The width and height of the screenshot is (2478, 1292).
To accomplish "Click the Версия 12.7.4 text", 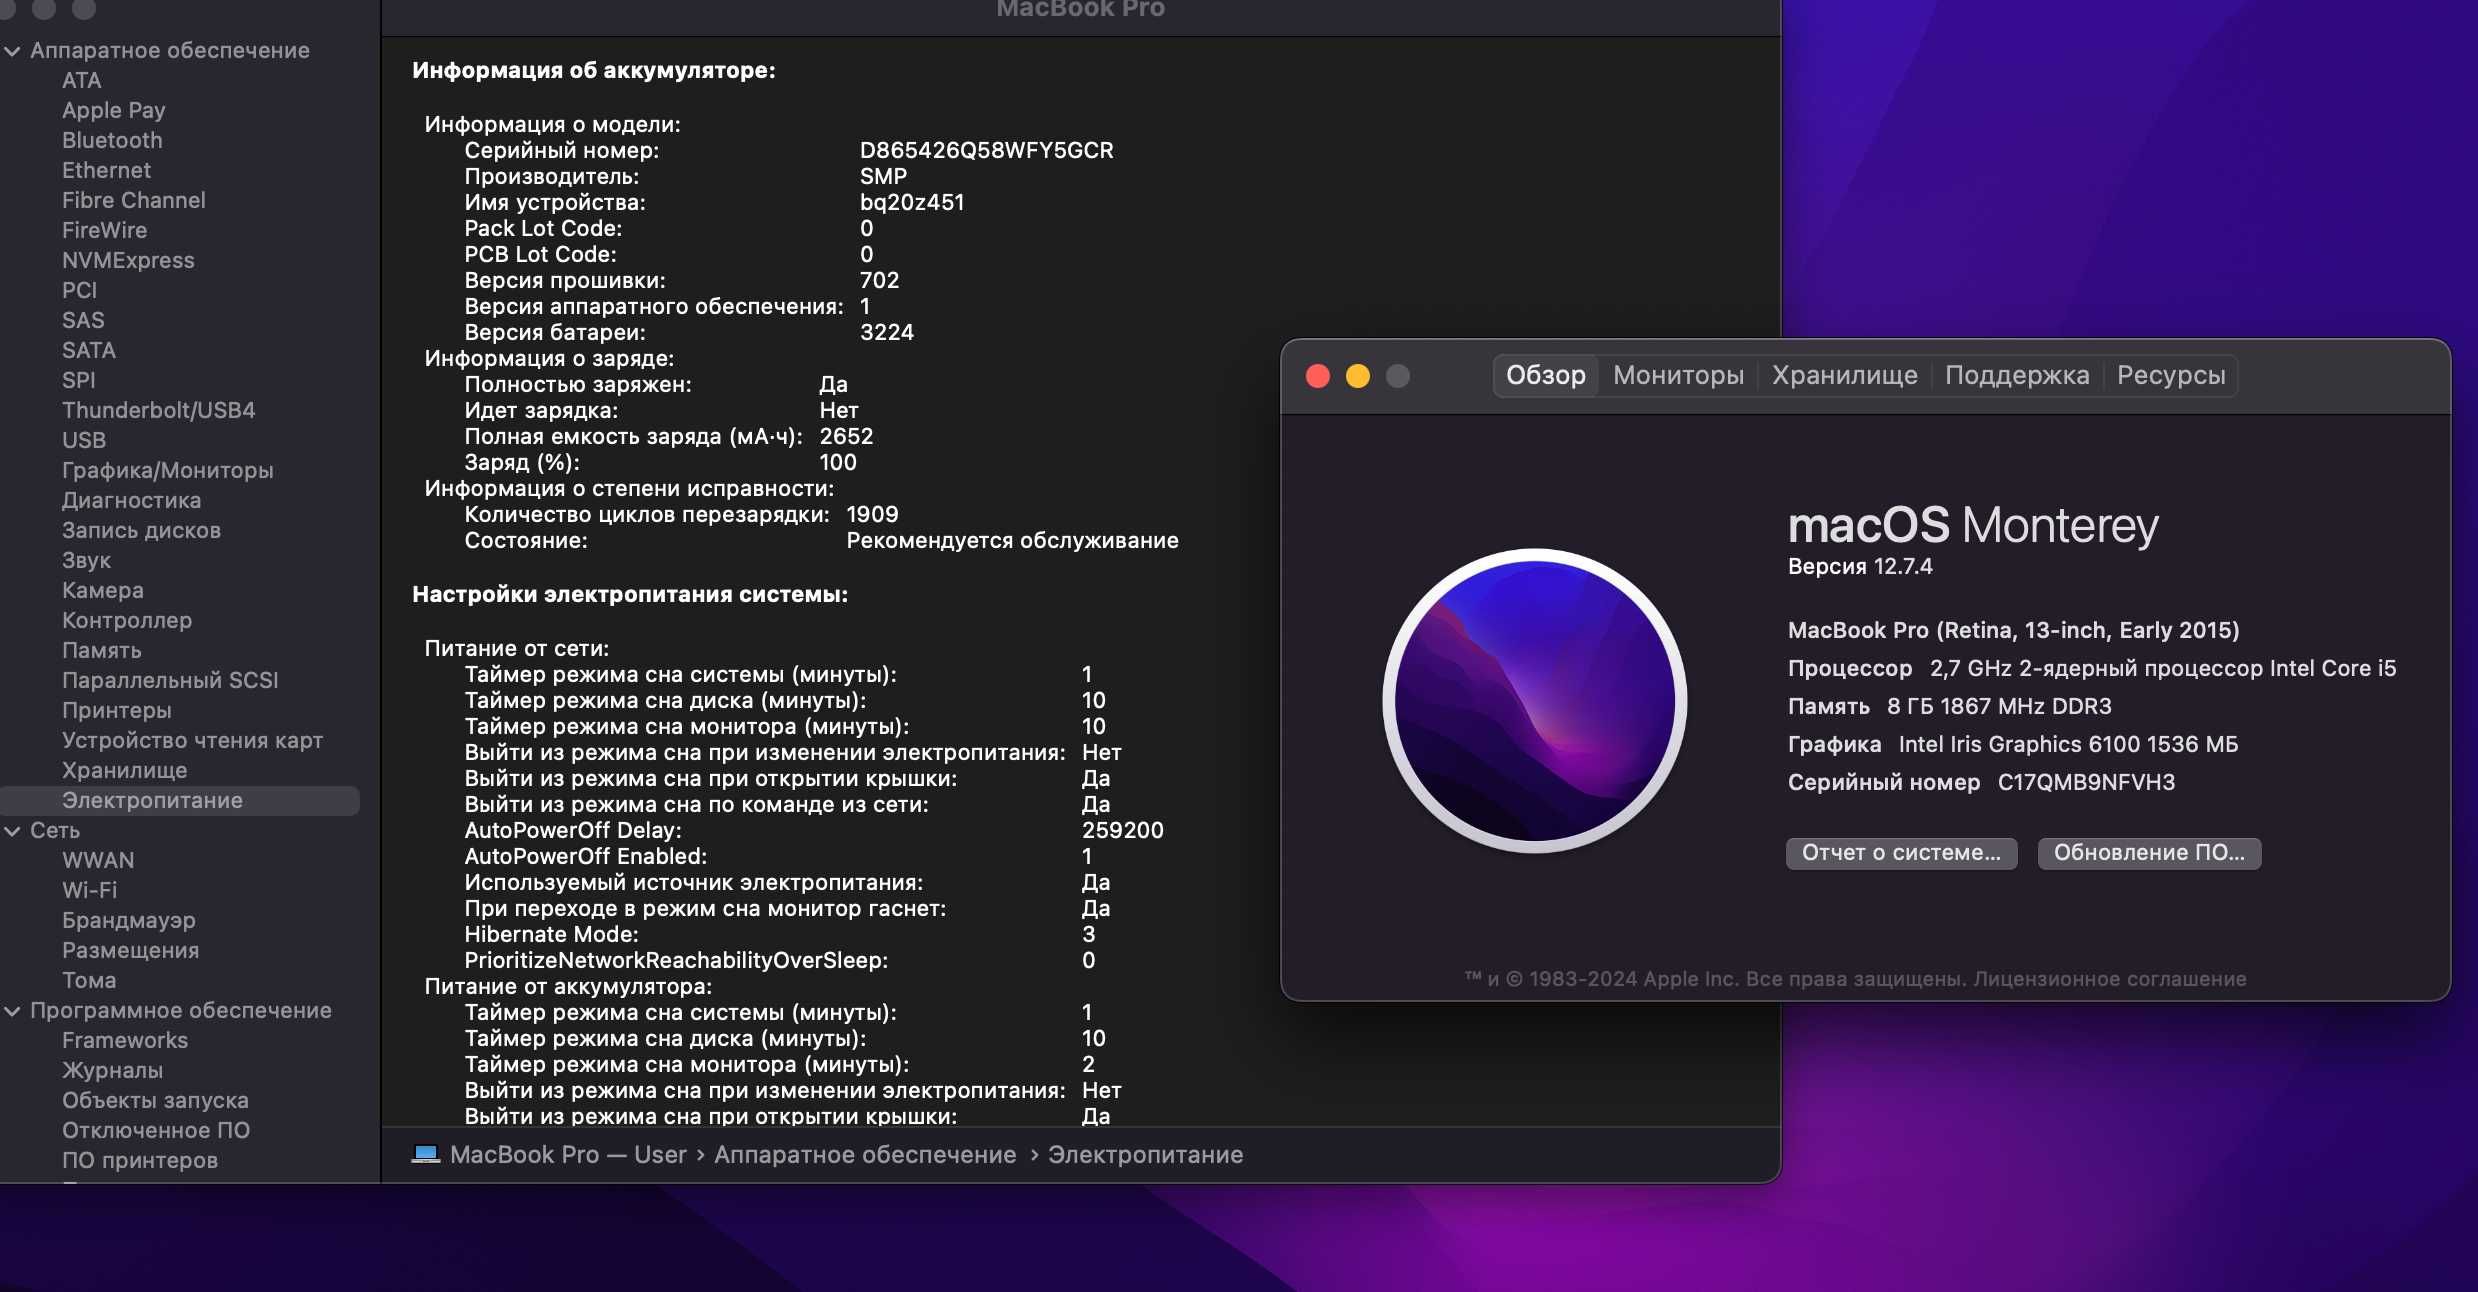I will point(1860,567).
